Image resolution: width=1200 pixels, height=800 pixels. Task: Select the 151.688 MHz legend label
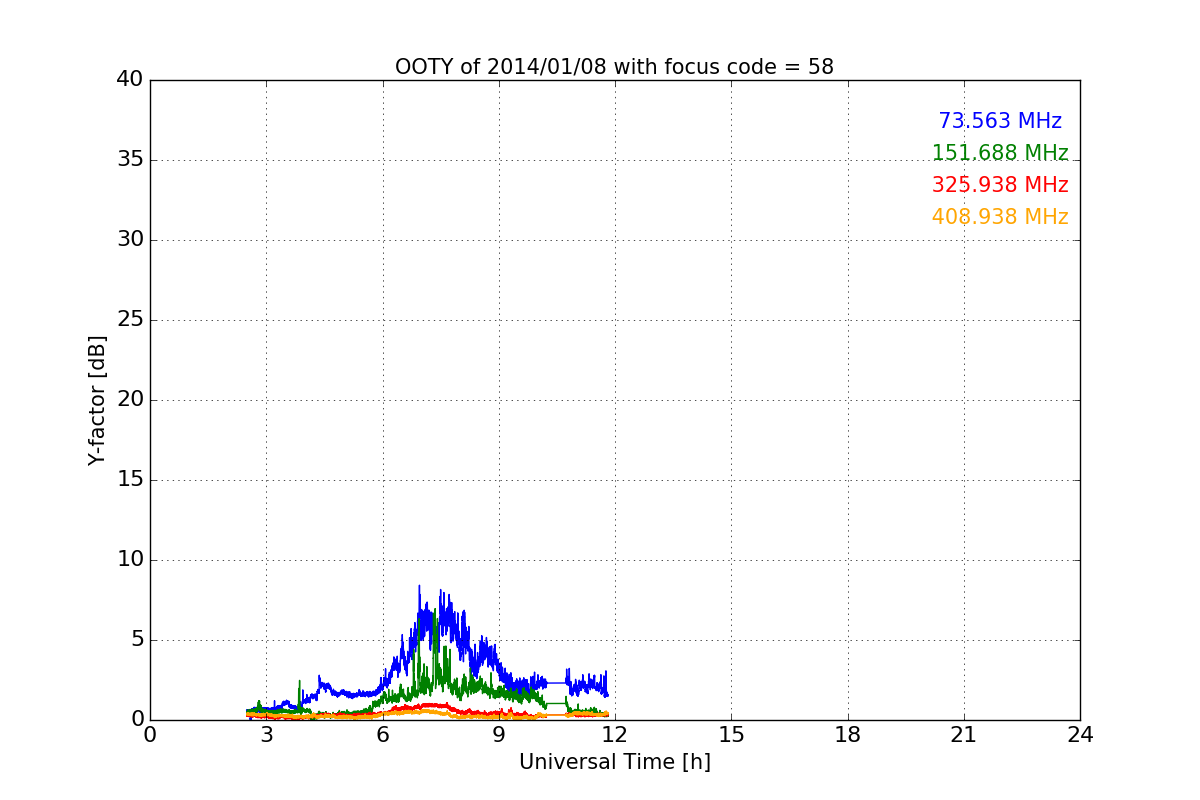(1000, 153)
